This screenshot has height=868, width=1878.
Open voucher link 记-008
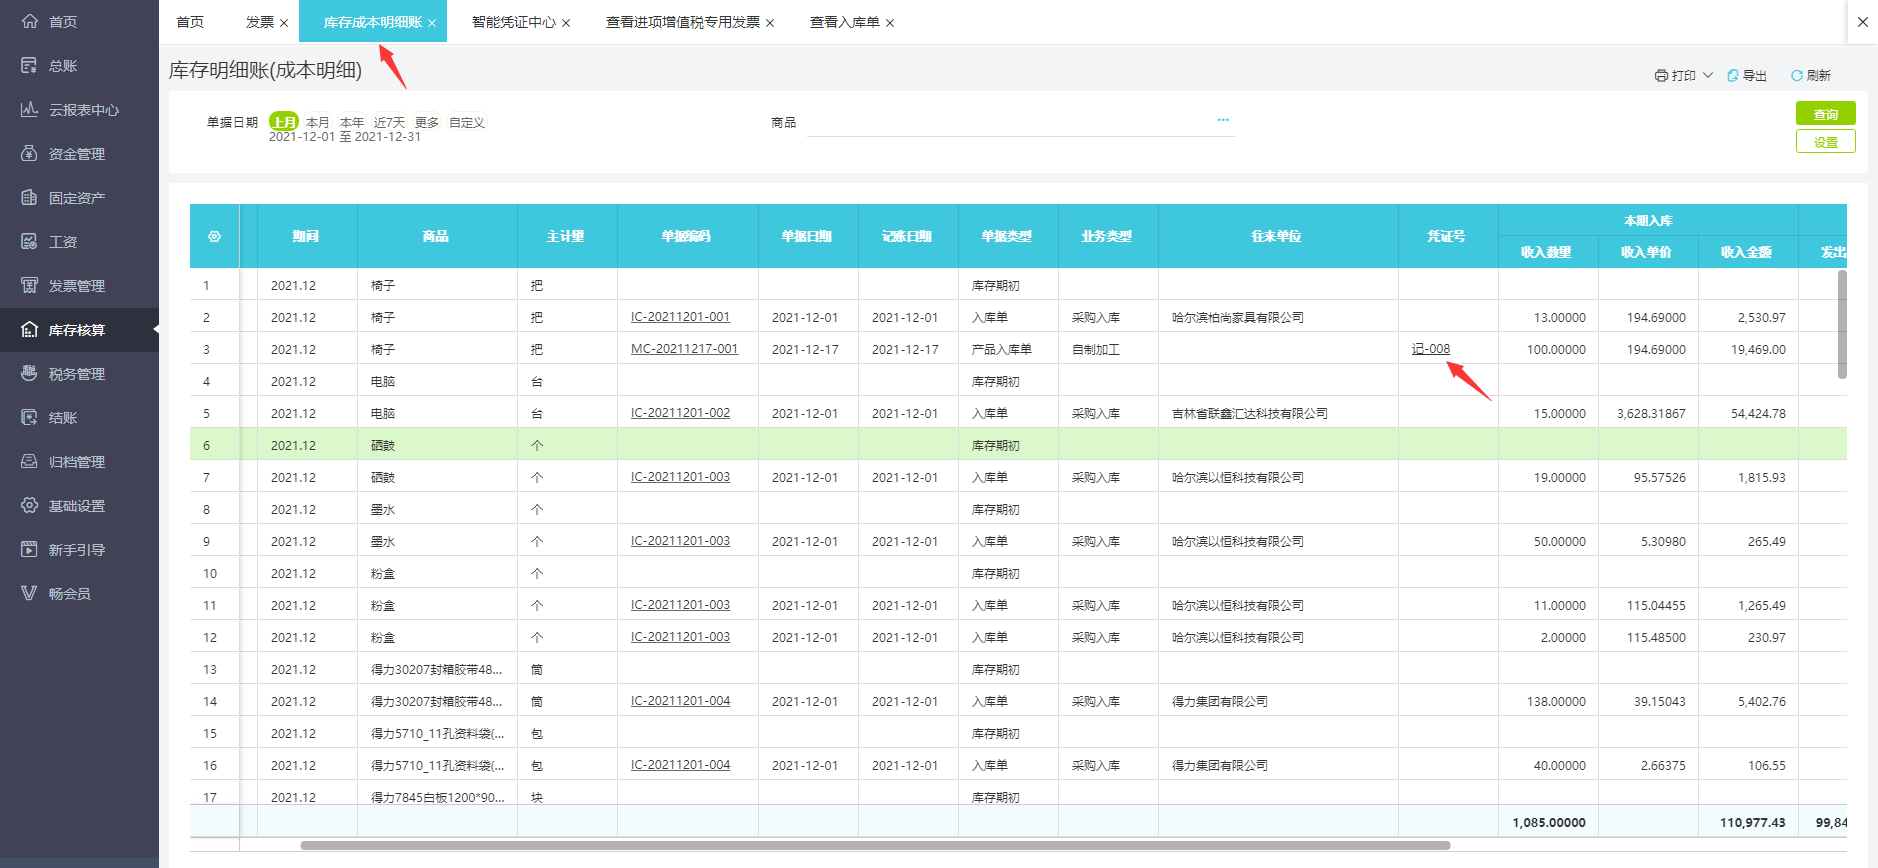pyautogui.click(x=1430, y=349)
